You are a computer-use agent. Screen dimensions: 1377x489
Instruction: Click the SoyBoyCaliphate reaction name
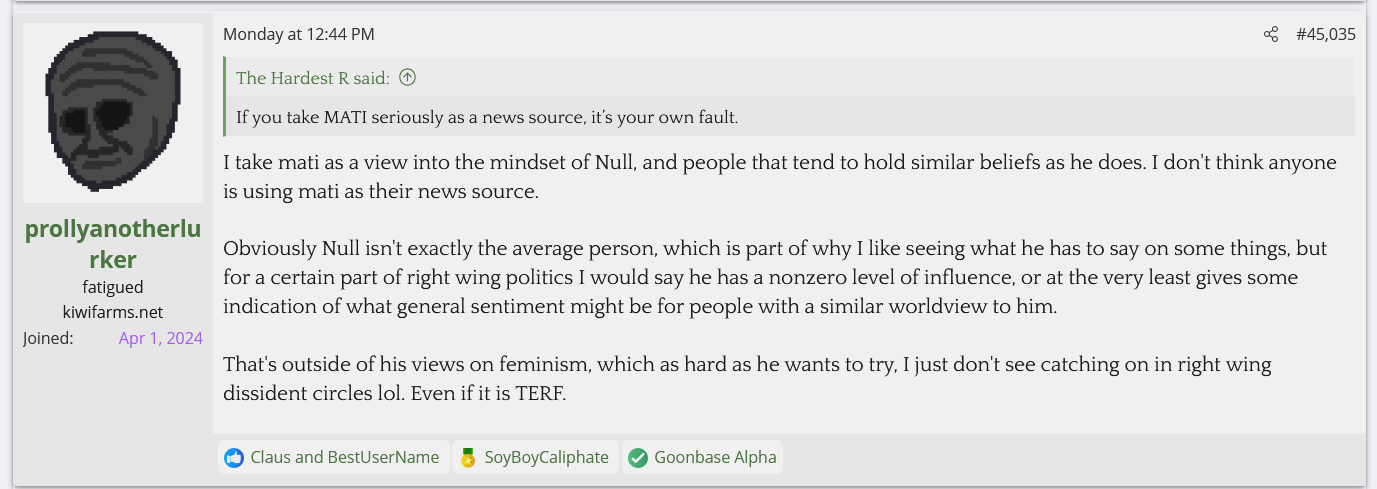click(x=546, y=457)
